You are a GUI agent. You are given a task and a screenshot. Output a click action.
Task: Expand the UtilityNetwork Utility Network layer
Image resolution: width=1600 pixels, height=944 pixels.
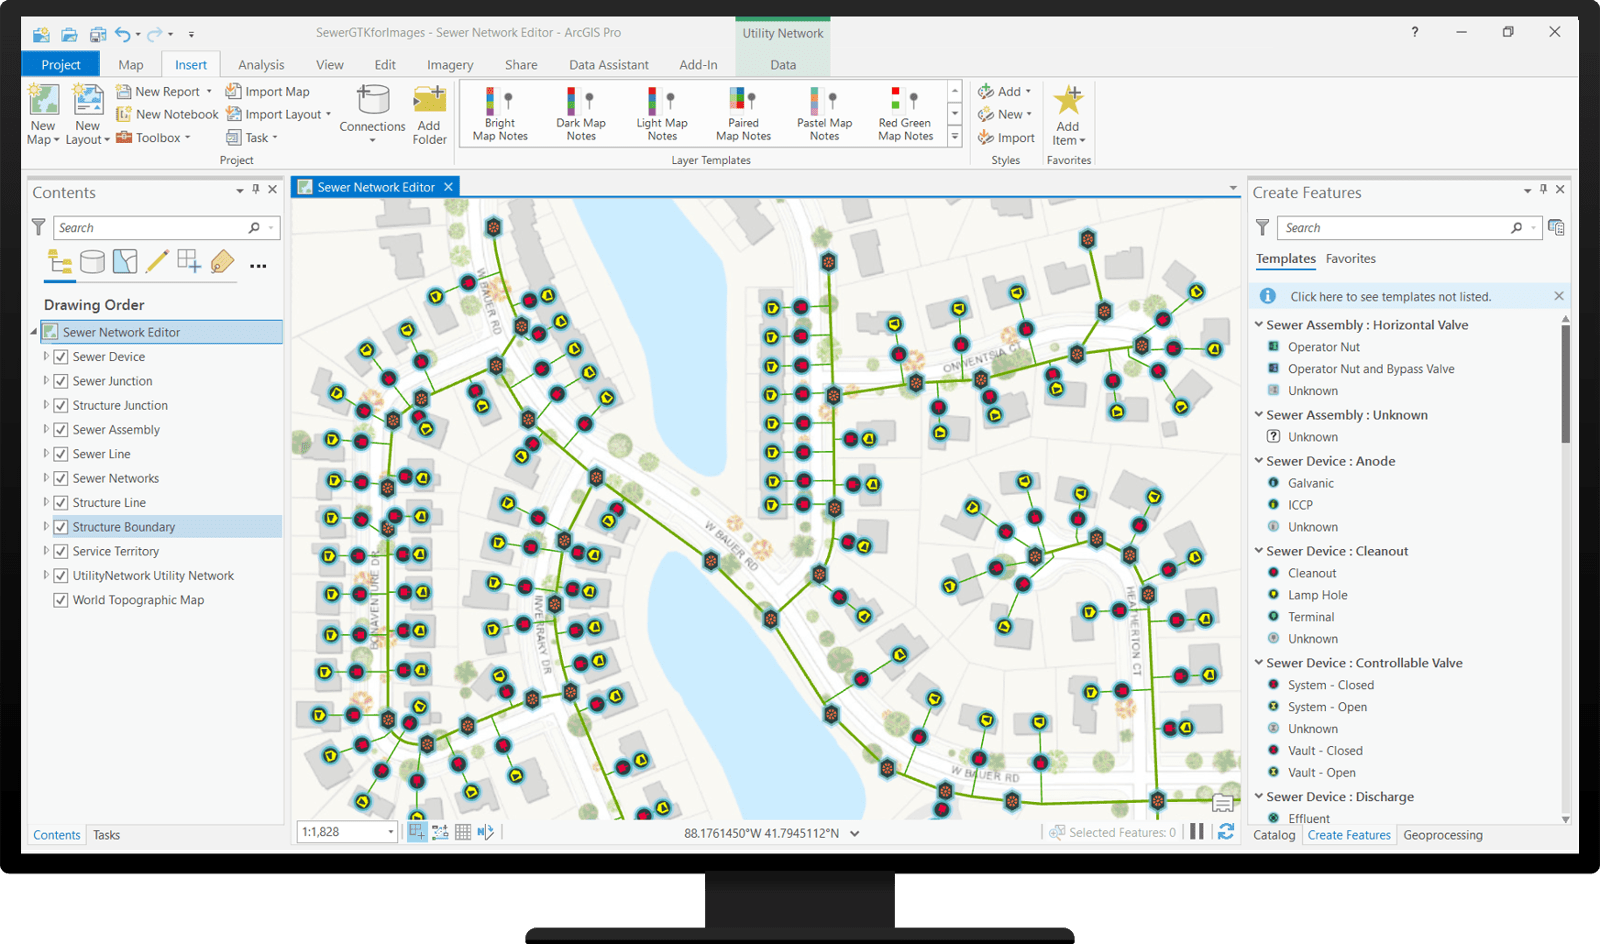click(46, 575)
